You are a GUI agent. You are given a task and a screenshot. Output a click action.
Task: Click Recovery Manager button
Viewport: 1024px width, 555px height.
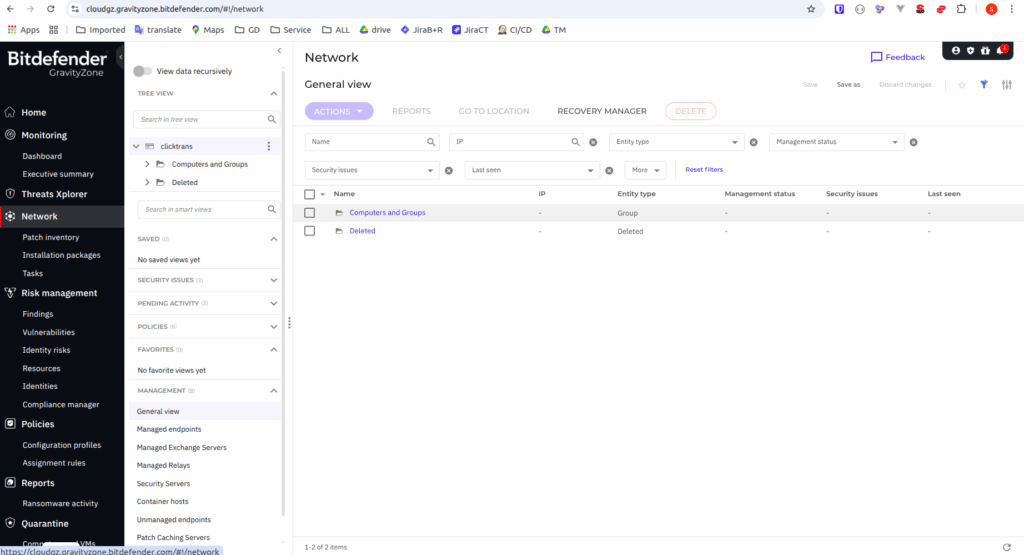coord(601,111)
